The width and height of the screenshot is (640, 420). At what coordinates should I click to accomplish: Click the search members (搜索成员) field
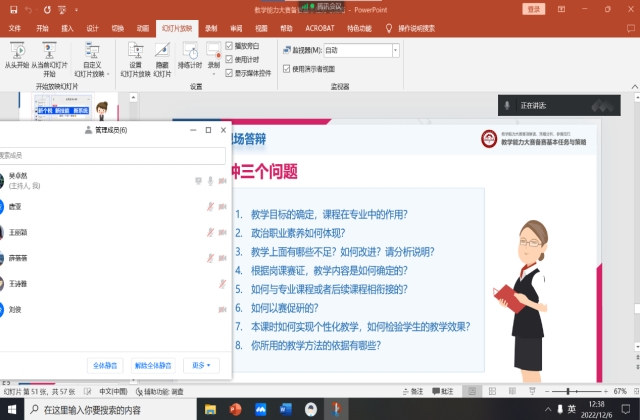pyautogui.click(x=110, y=156)
